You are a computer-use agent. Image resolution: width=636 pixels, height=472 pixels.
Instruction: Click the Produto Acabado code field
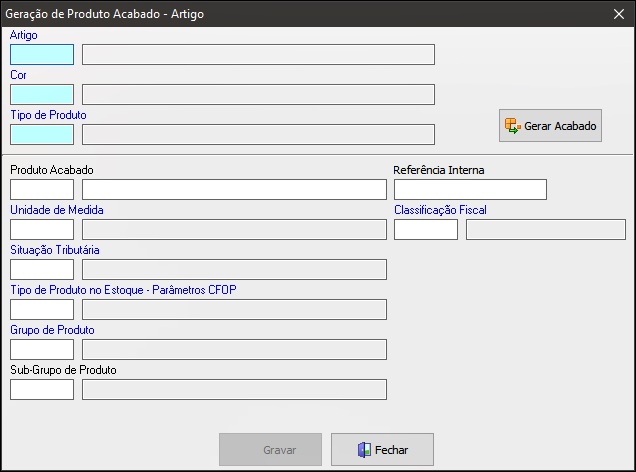[42, 189]
